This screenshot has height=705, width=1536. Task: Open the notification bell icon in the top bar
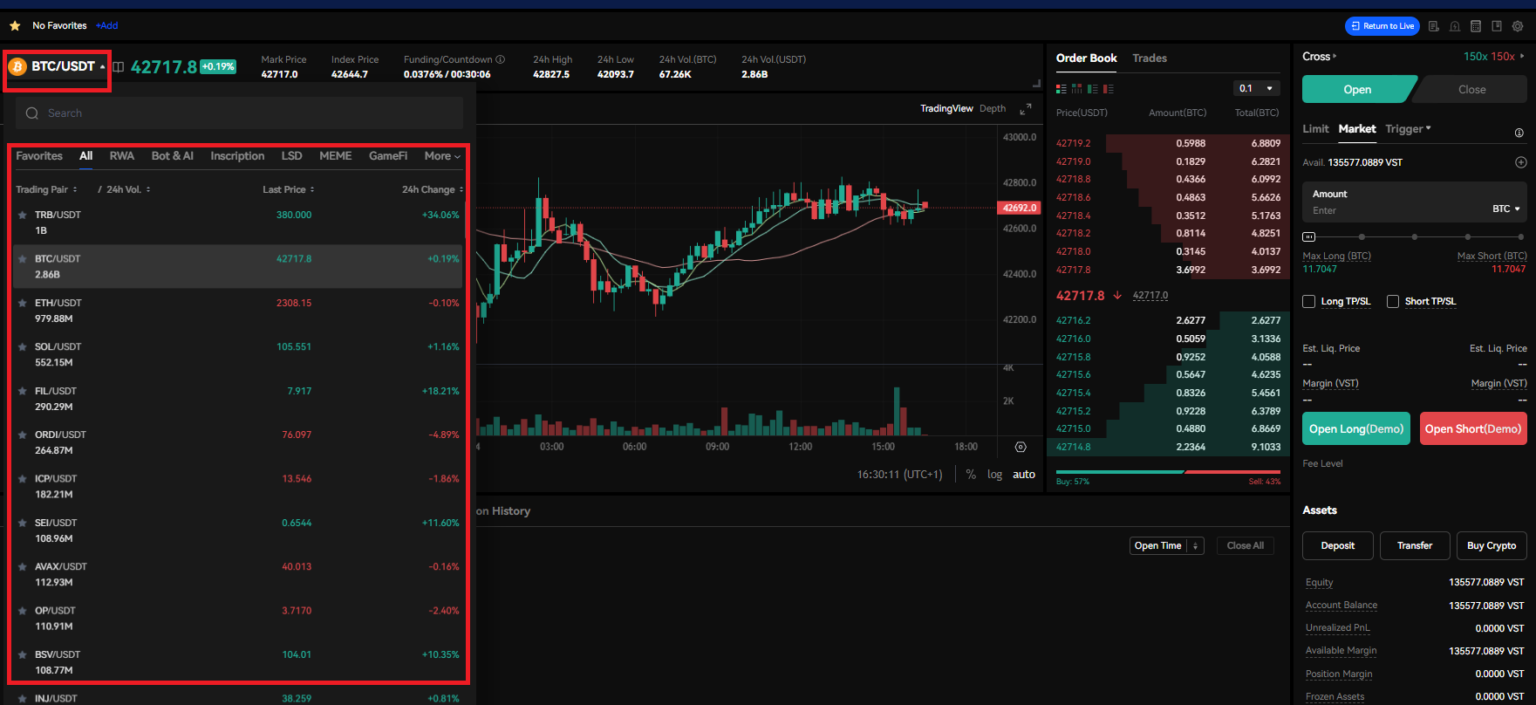tap(1454, 26)
